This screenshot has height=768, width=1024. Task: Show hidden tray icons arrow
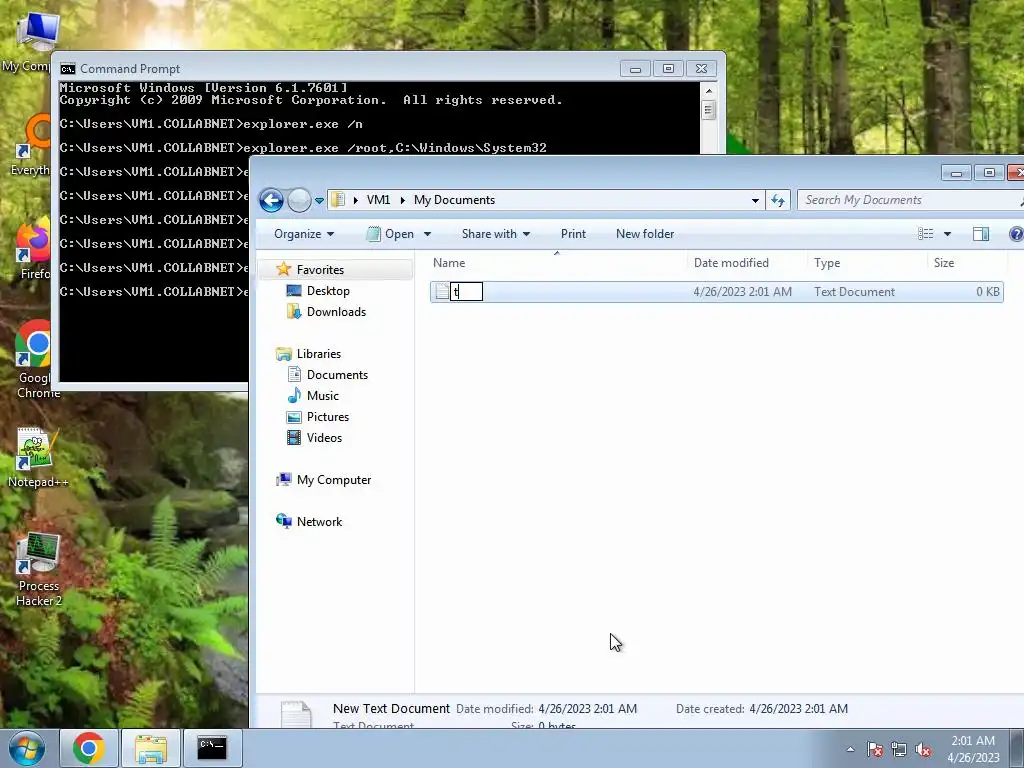tap(850, 749)
